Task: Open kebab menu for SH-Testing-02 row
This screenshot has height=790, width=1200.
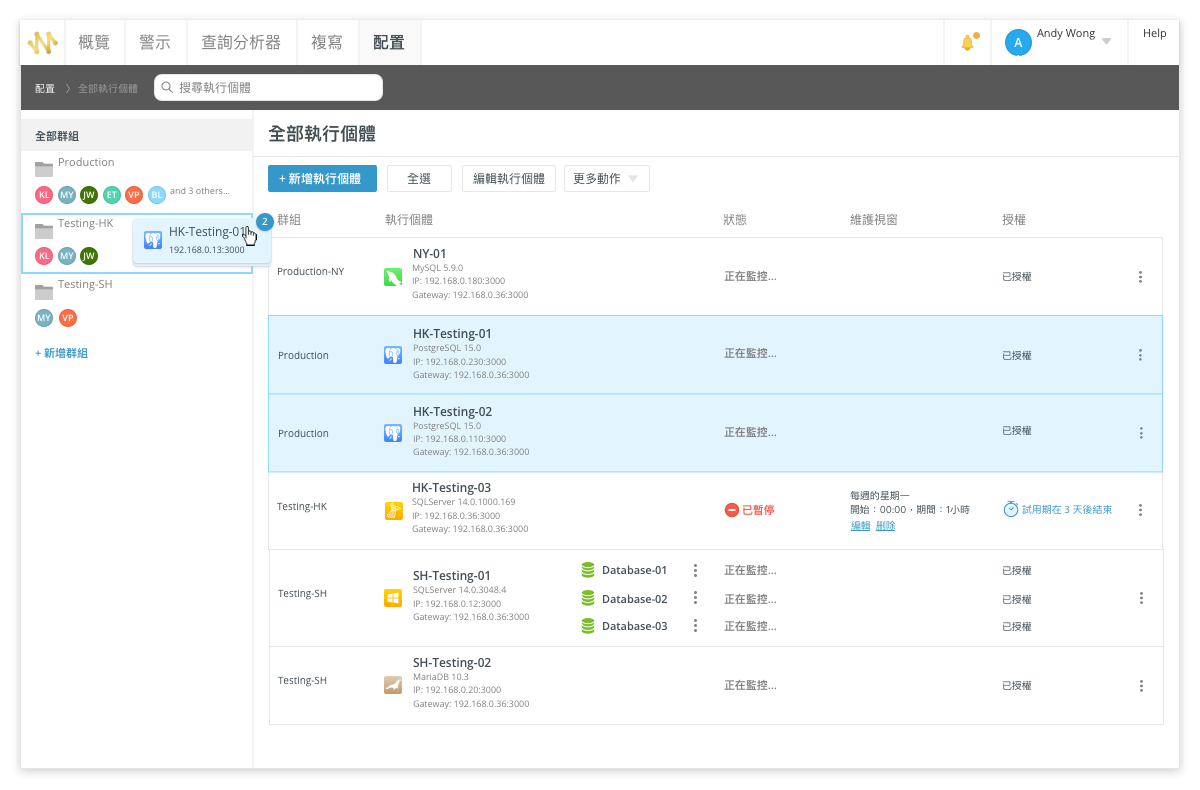Action: pos(1140,686)
